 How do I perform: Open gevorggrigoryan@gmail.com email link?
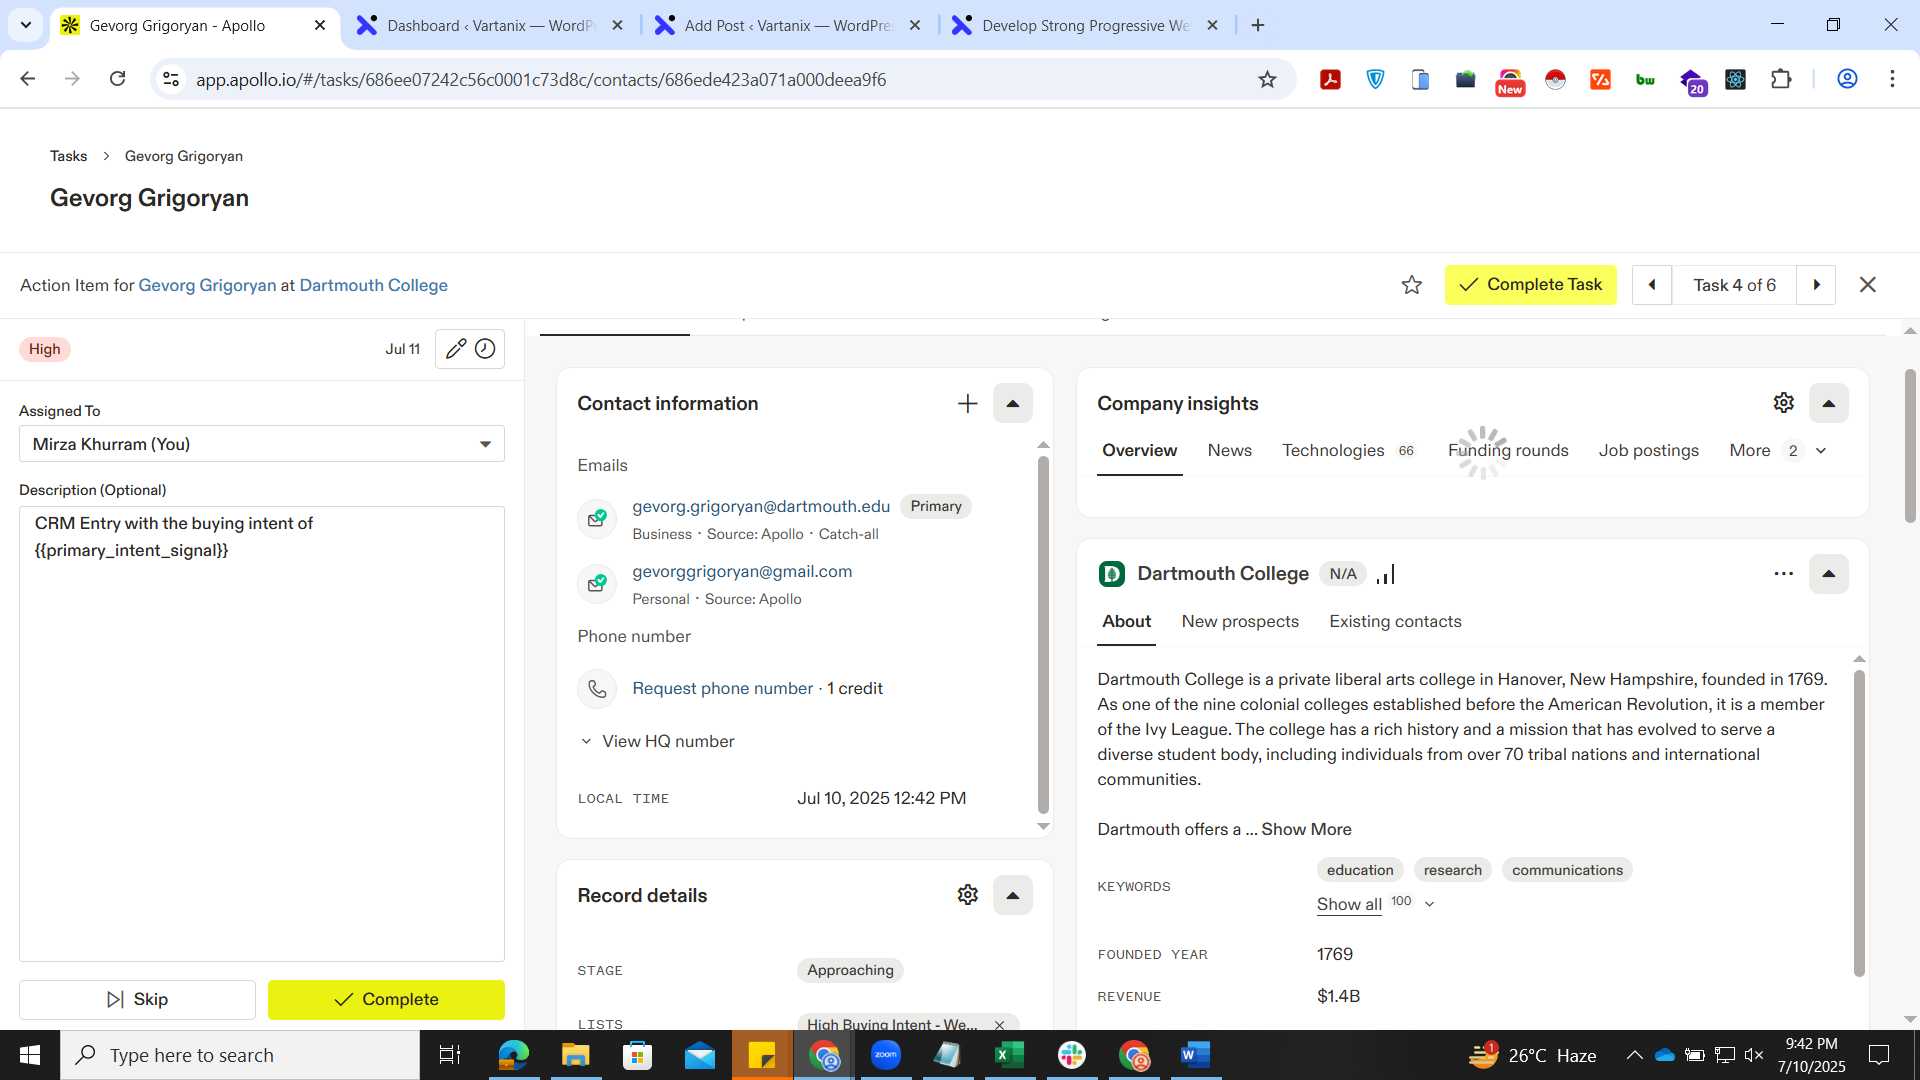click(x=742, y=572)
